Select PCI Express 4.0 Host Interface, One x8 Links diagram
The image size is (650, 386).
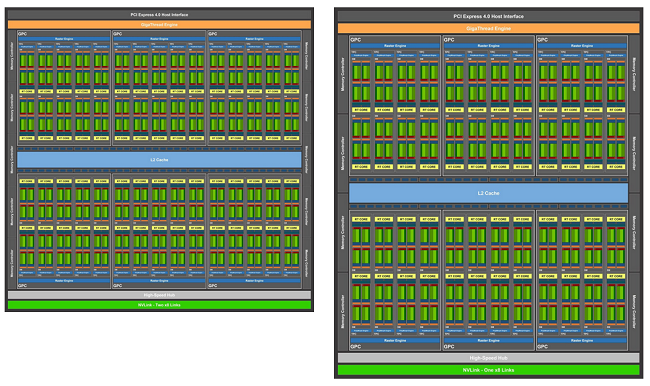click(488, 16)
